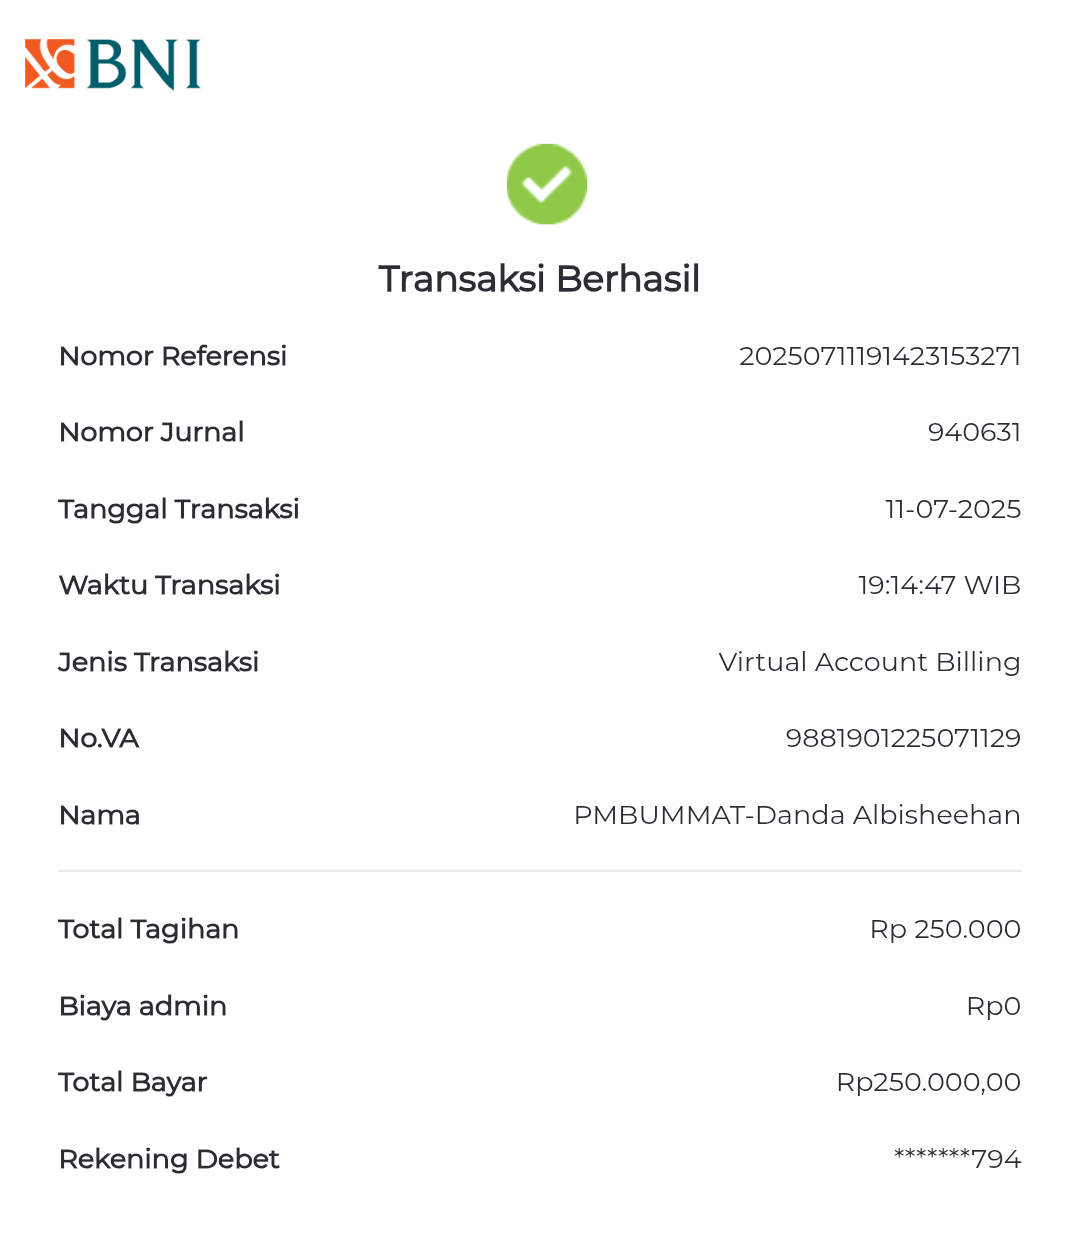Click the BNI logo

point(113,65)
